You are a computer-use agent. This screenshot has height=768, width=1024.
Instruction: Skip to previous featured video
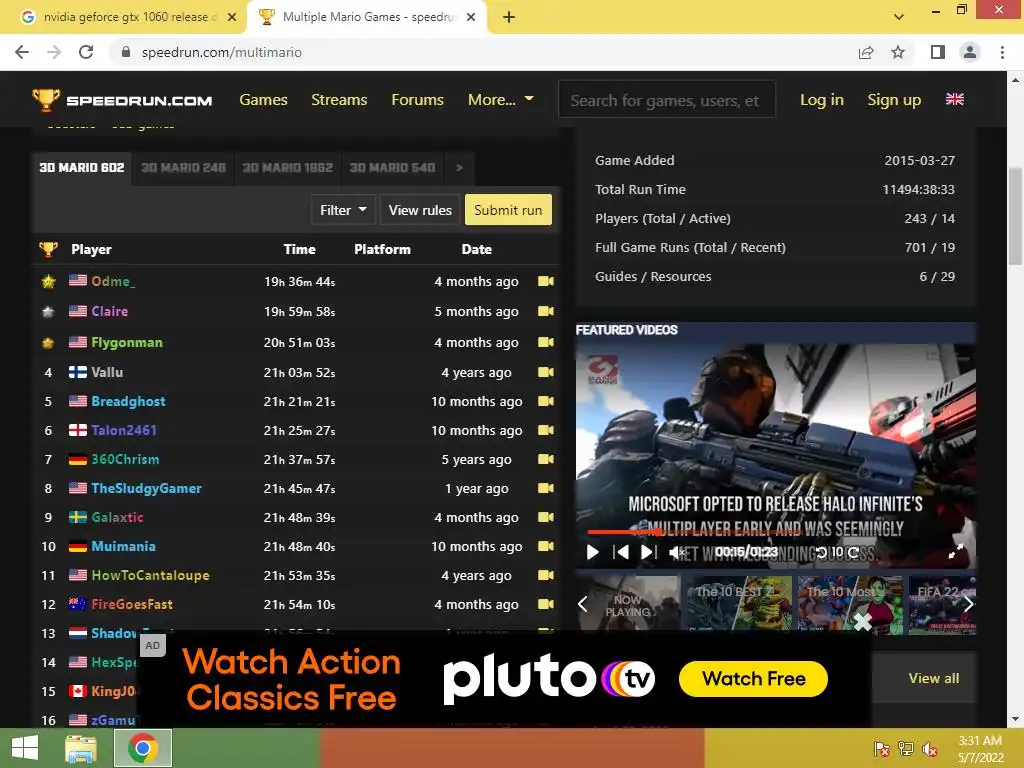point(621,552)
